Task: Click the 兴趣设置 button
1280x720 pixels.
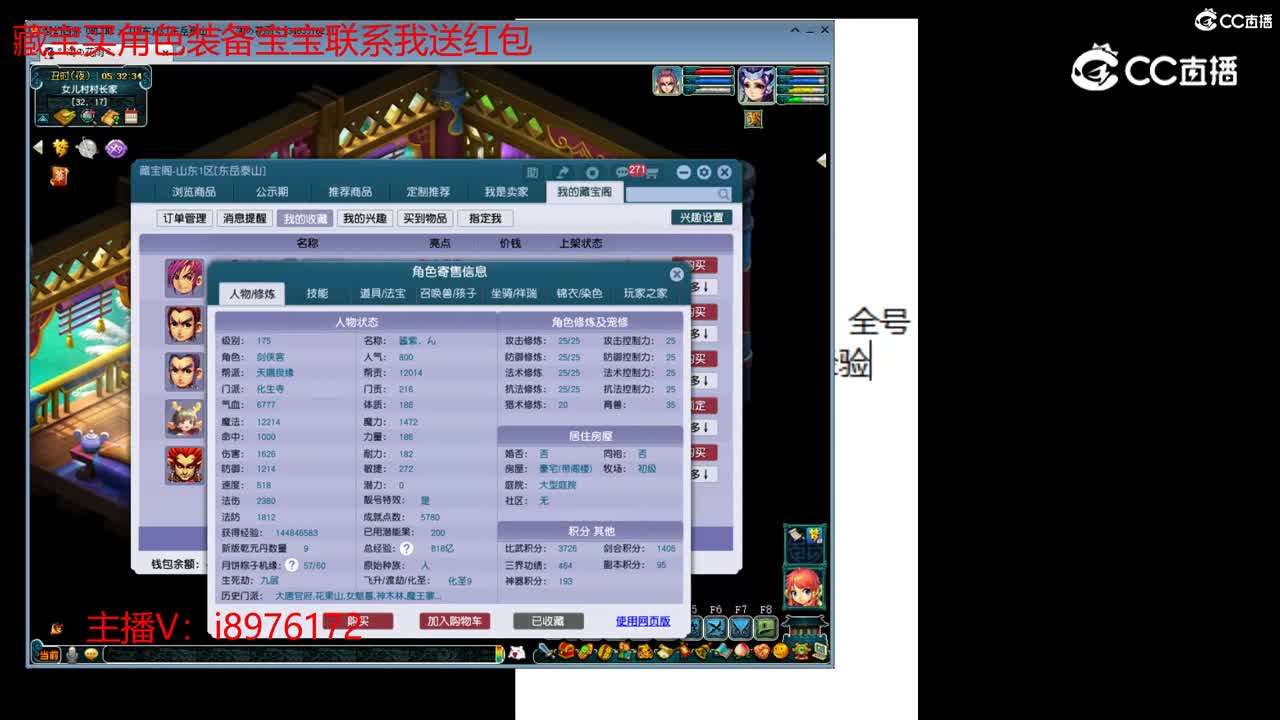Action: coord(701,217)
